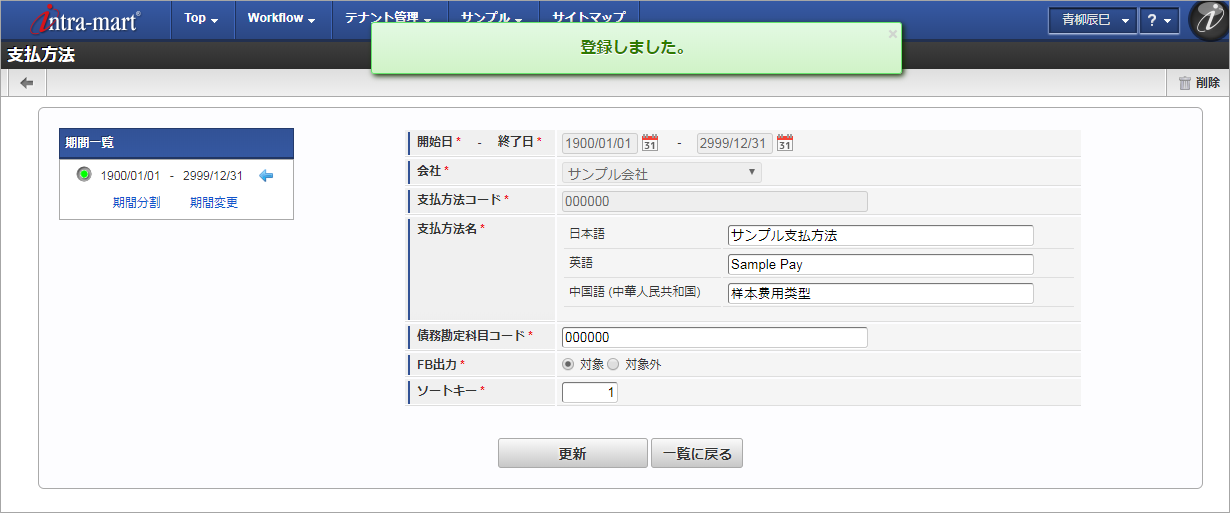Click the trash delete icon
Screen dimensions: 1230x513
point(1184,84)
